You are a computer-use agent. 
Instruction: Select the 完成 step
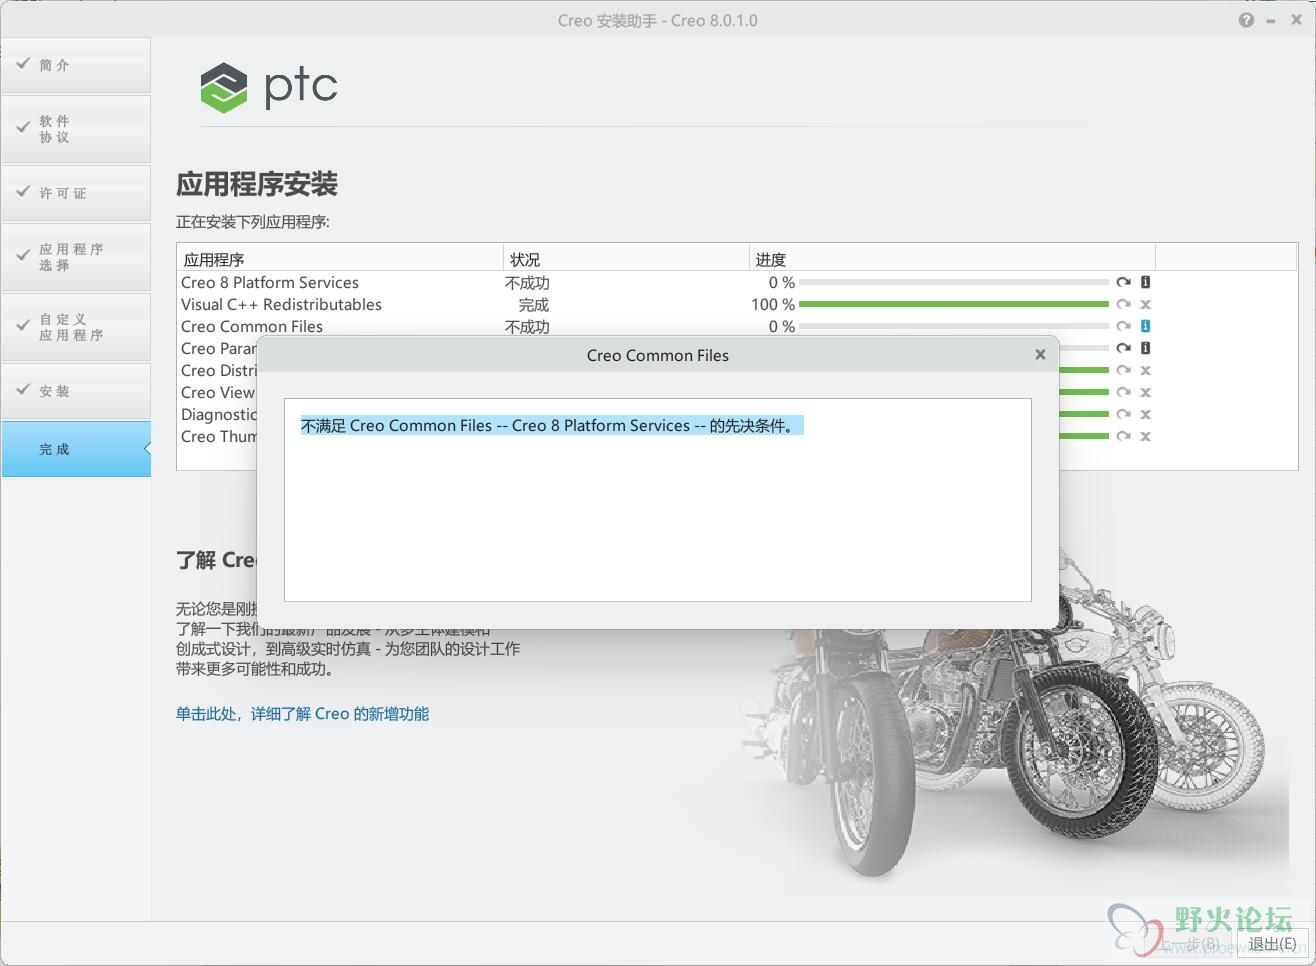coord(76,449)
